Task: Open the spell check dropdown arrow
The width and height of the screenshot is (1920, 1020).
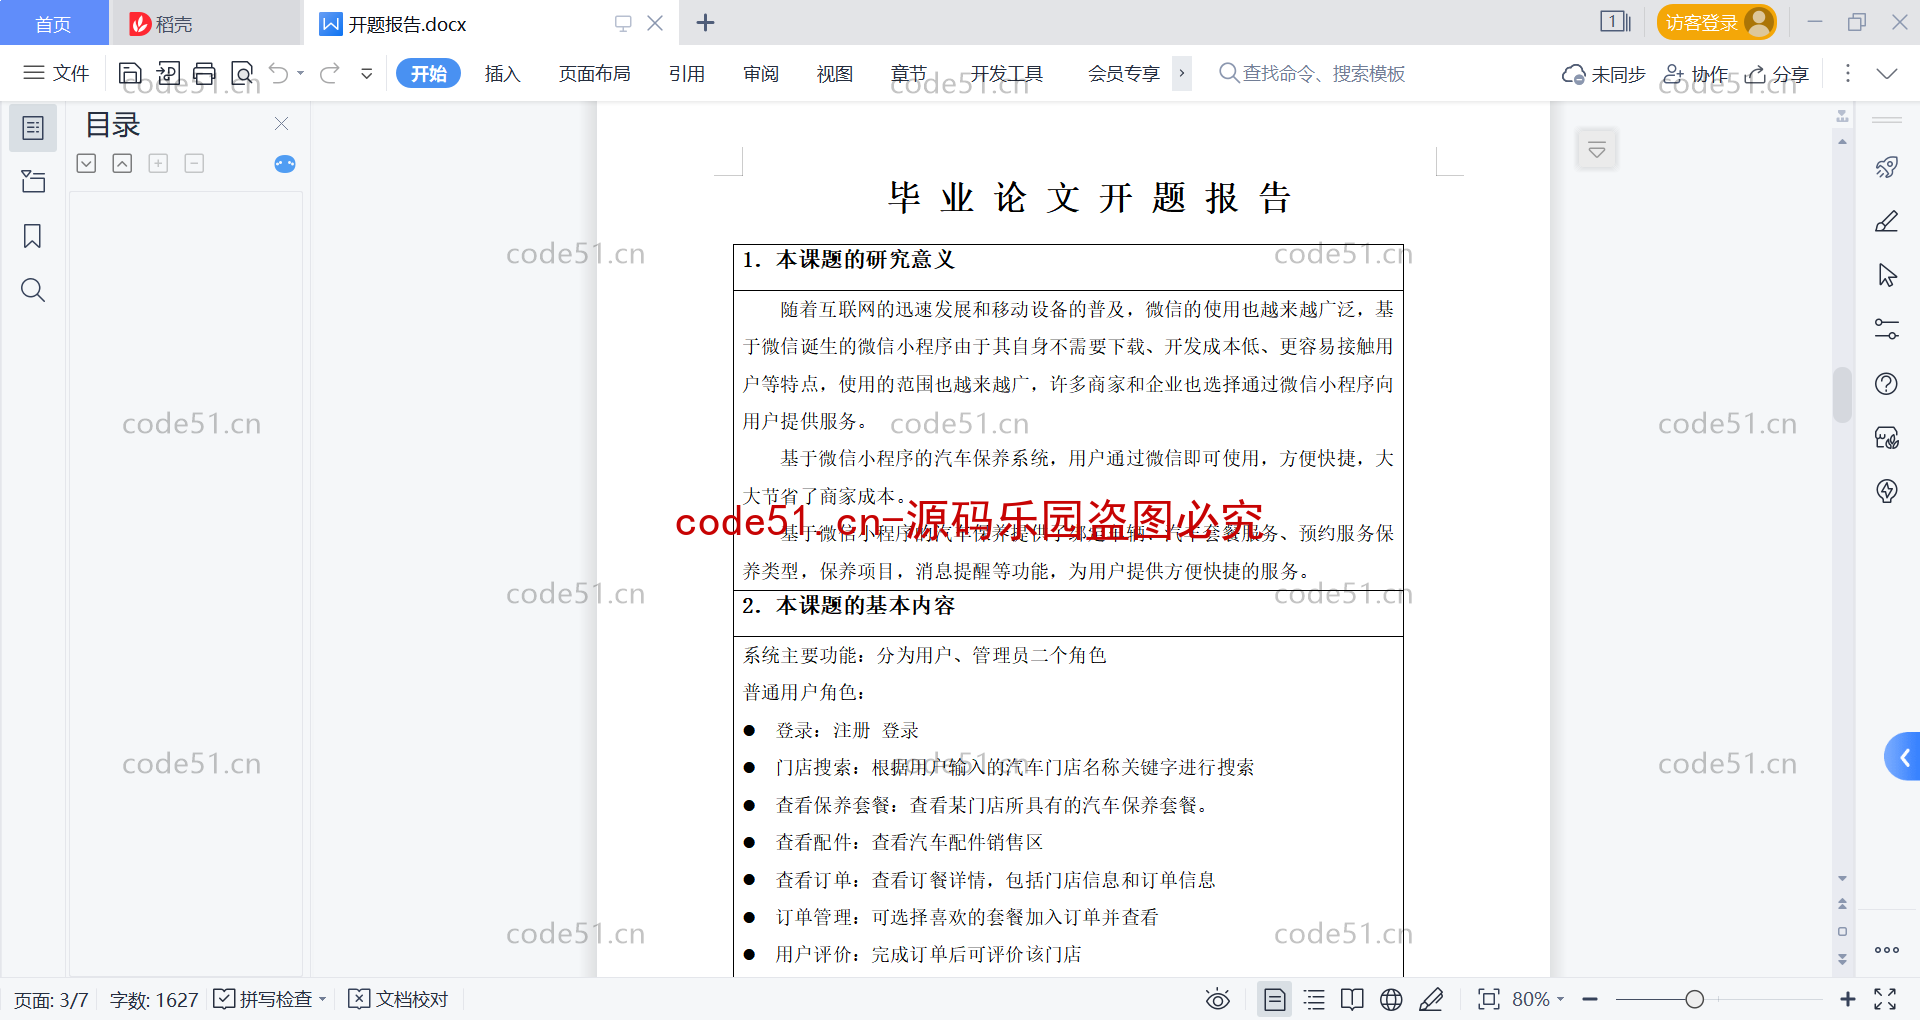Action: click(x=322, y=999)
